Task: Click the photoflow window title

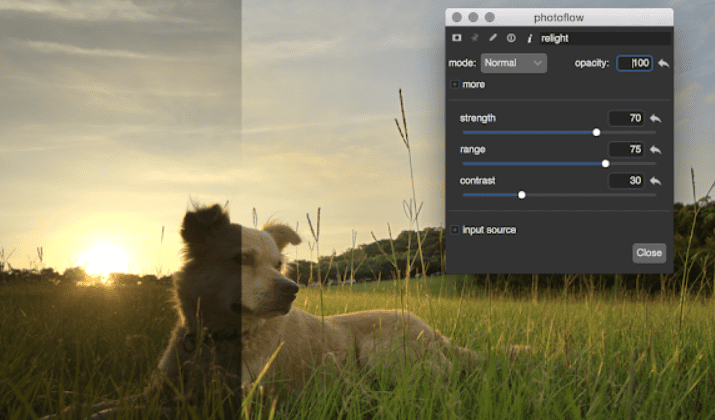Action: point(559,17)
